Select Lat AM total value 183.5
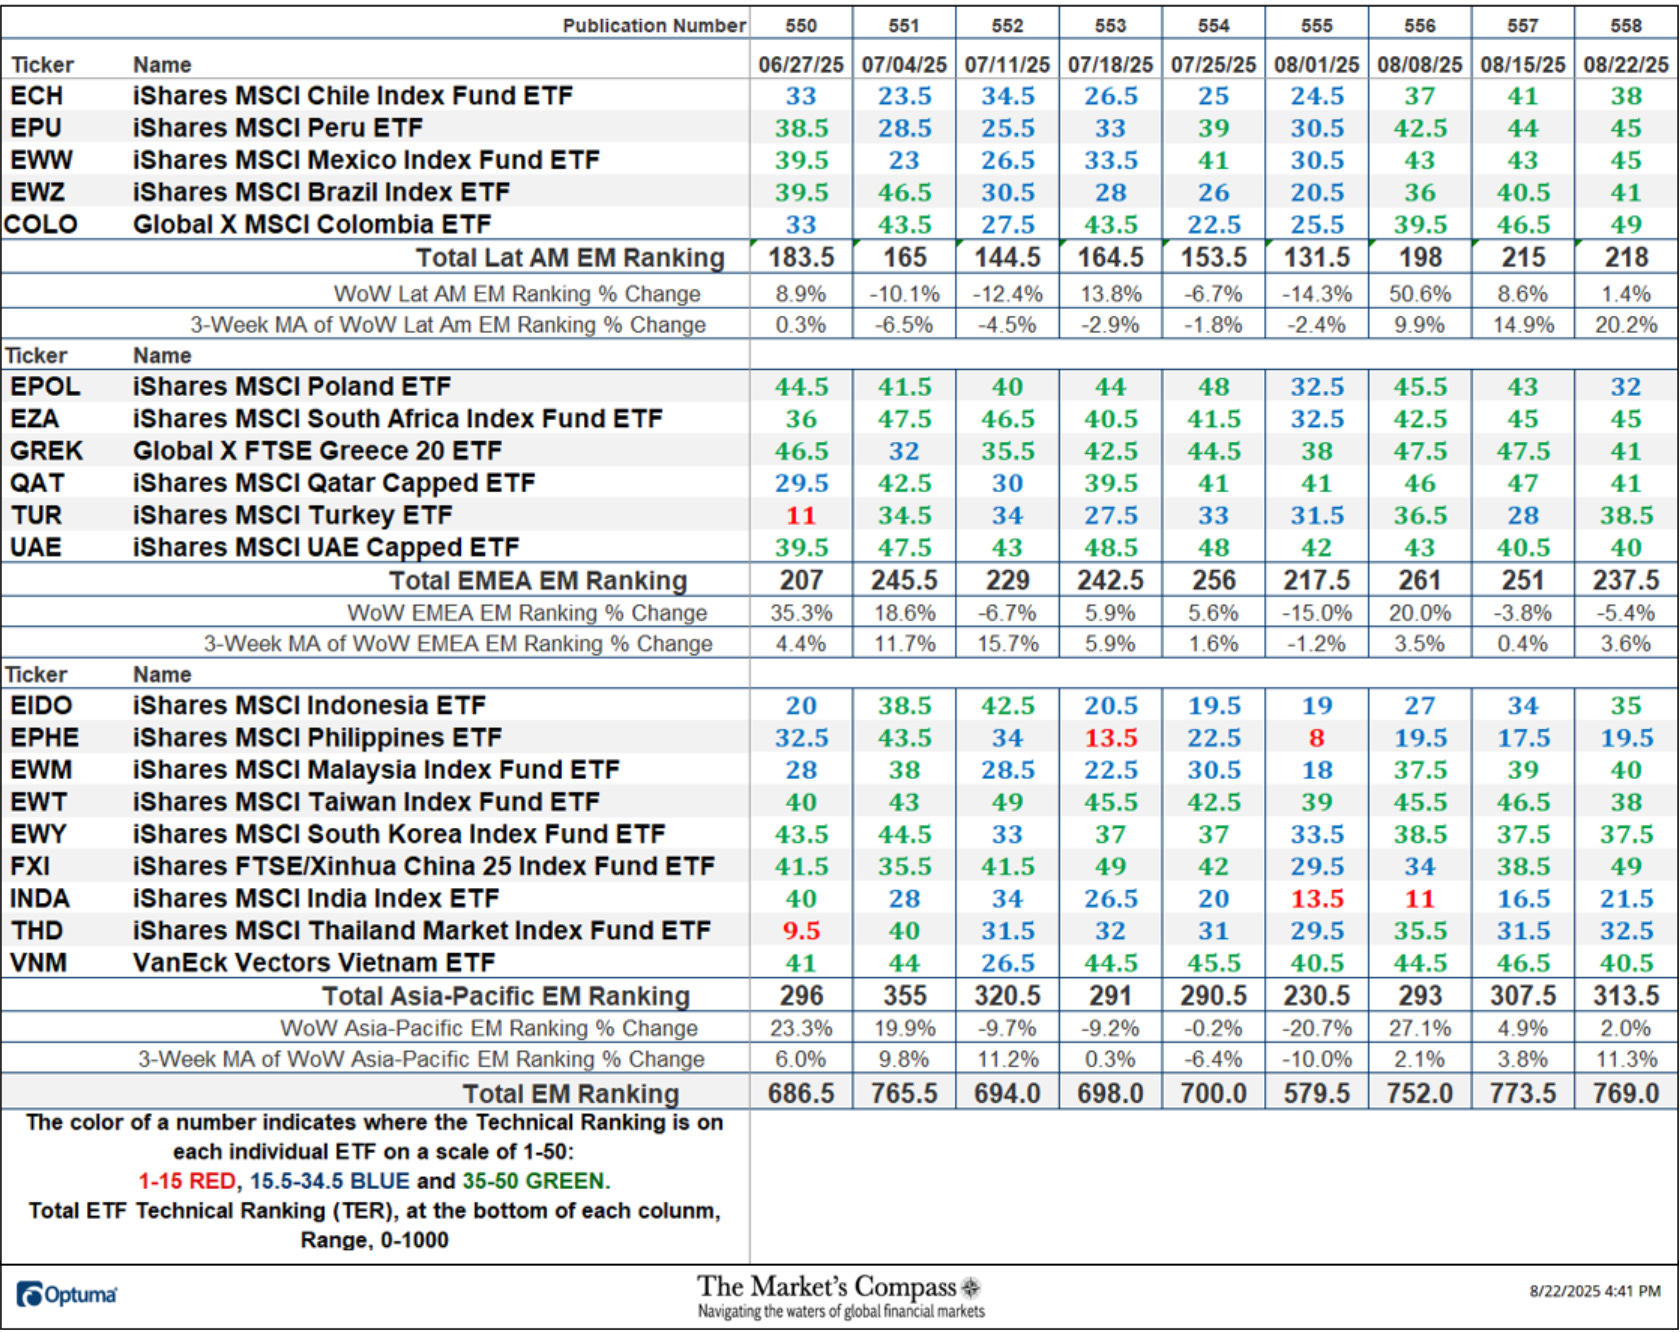1680x1332 pixels. pyautogui.click(x=801, y=258)
